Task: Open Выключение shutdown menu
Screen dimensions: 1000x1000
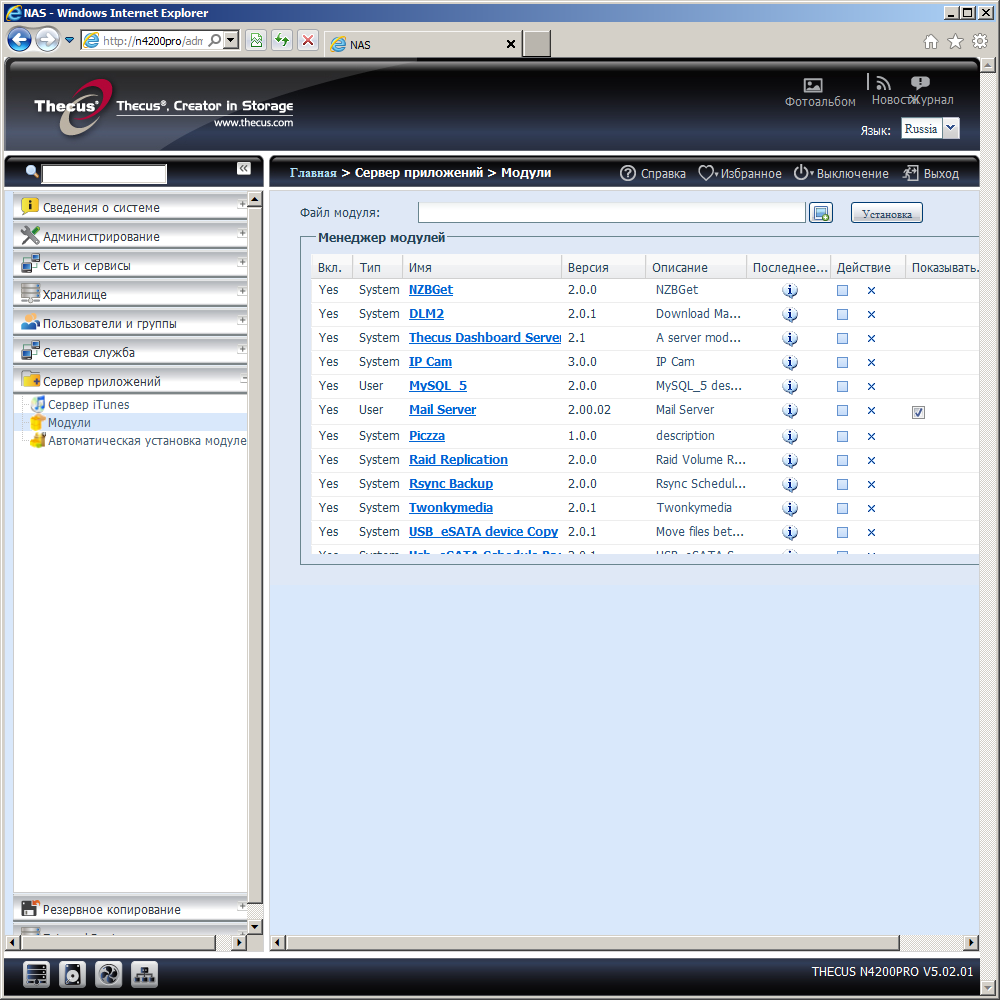Action: click(x=841, y=173)
